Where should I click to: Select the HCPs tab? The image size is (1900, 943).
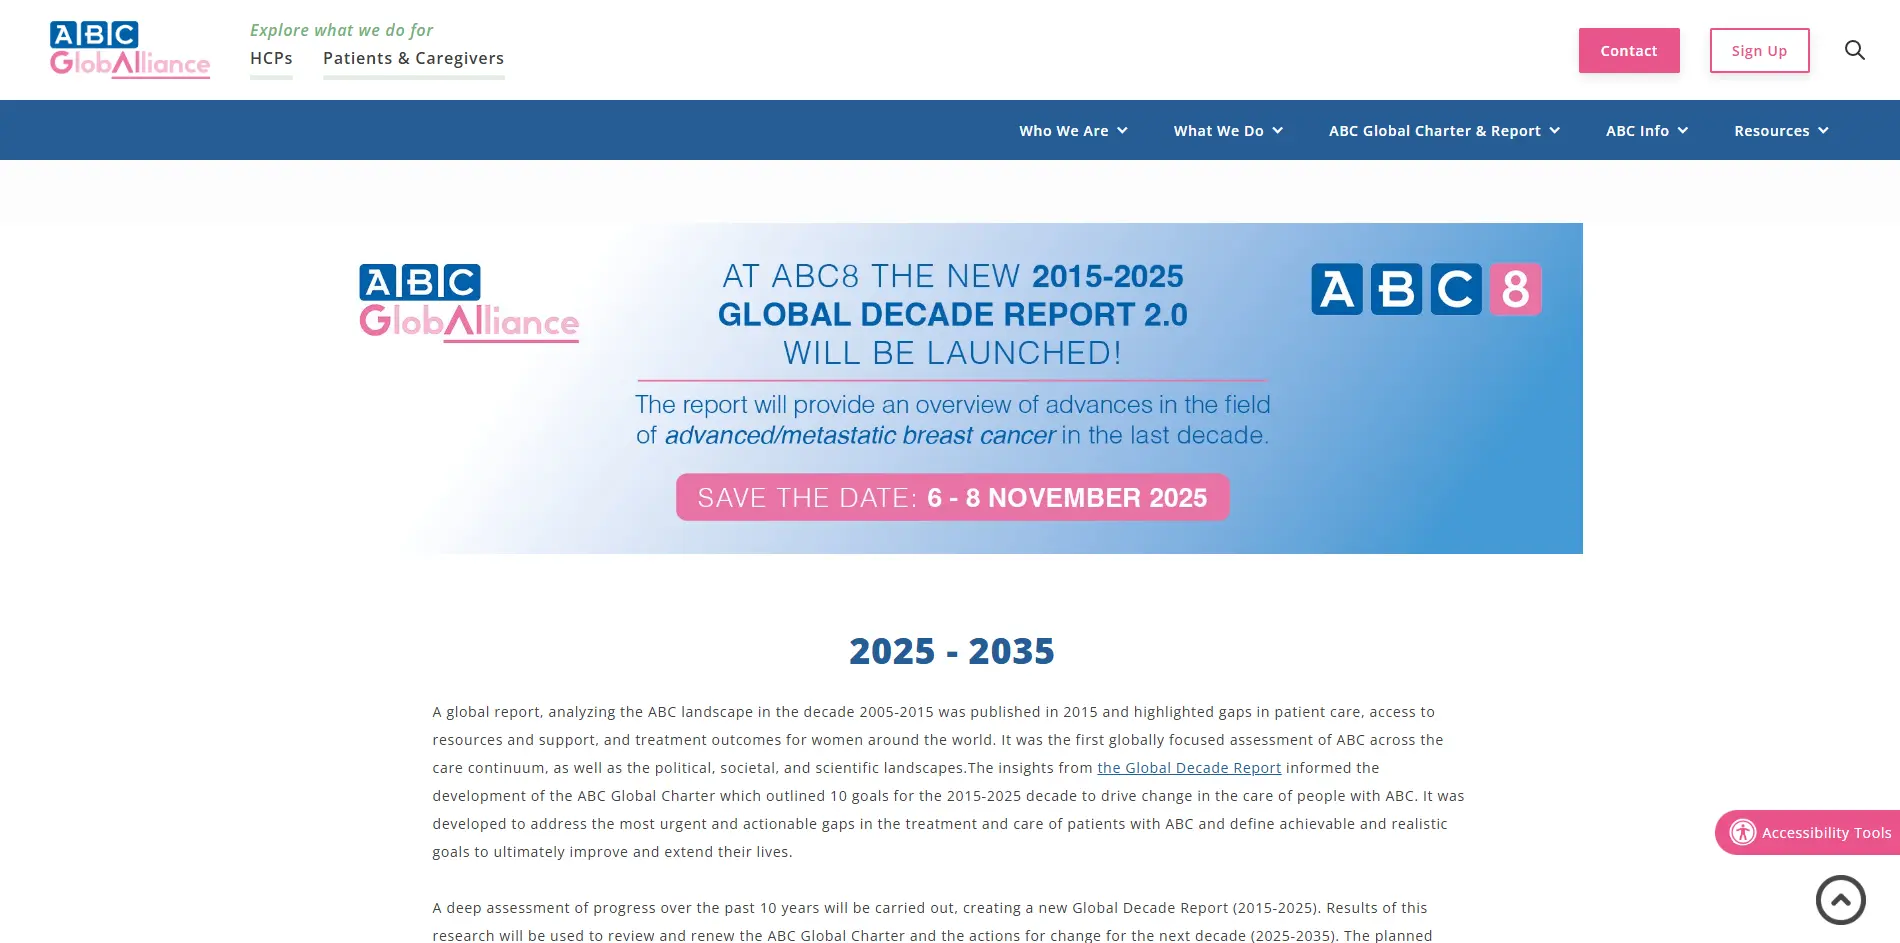tap(271, 58)
